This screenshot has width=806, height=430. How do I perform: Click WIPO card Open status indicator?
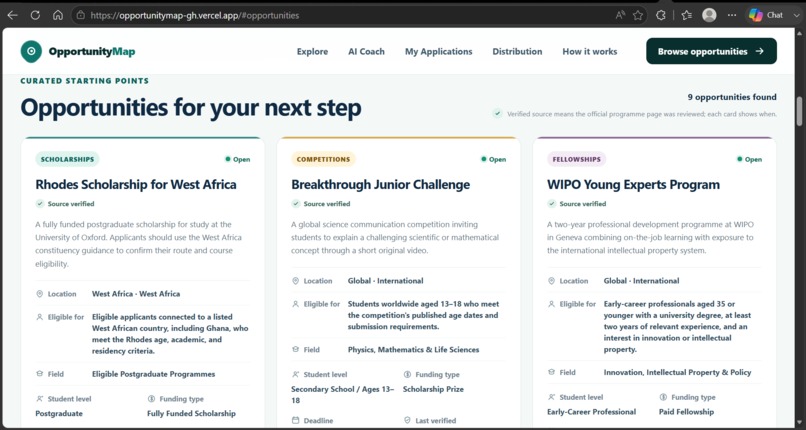749,159
